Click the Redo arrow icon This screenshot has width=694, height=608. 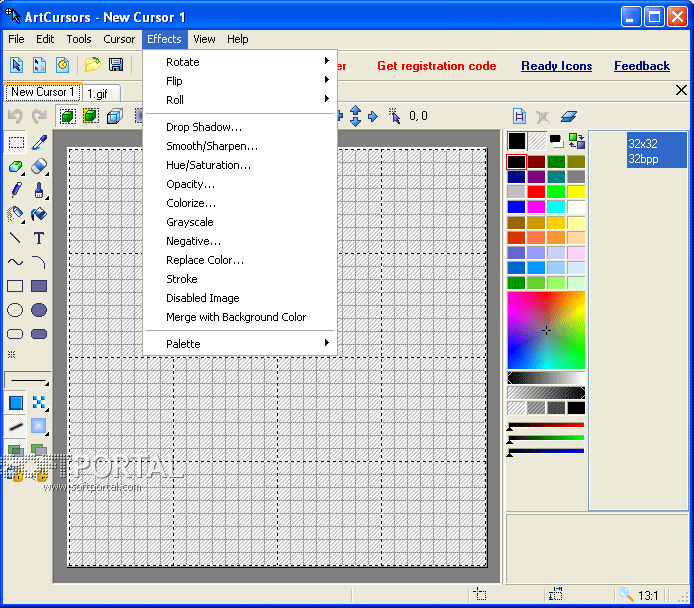point(39,116)
